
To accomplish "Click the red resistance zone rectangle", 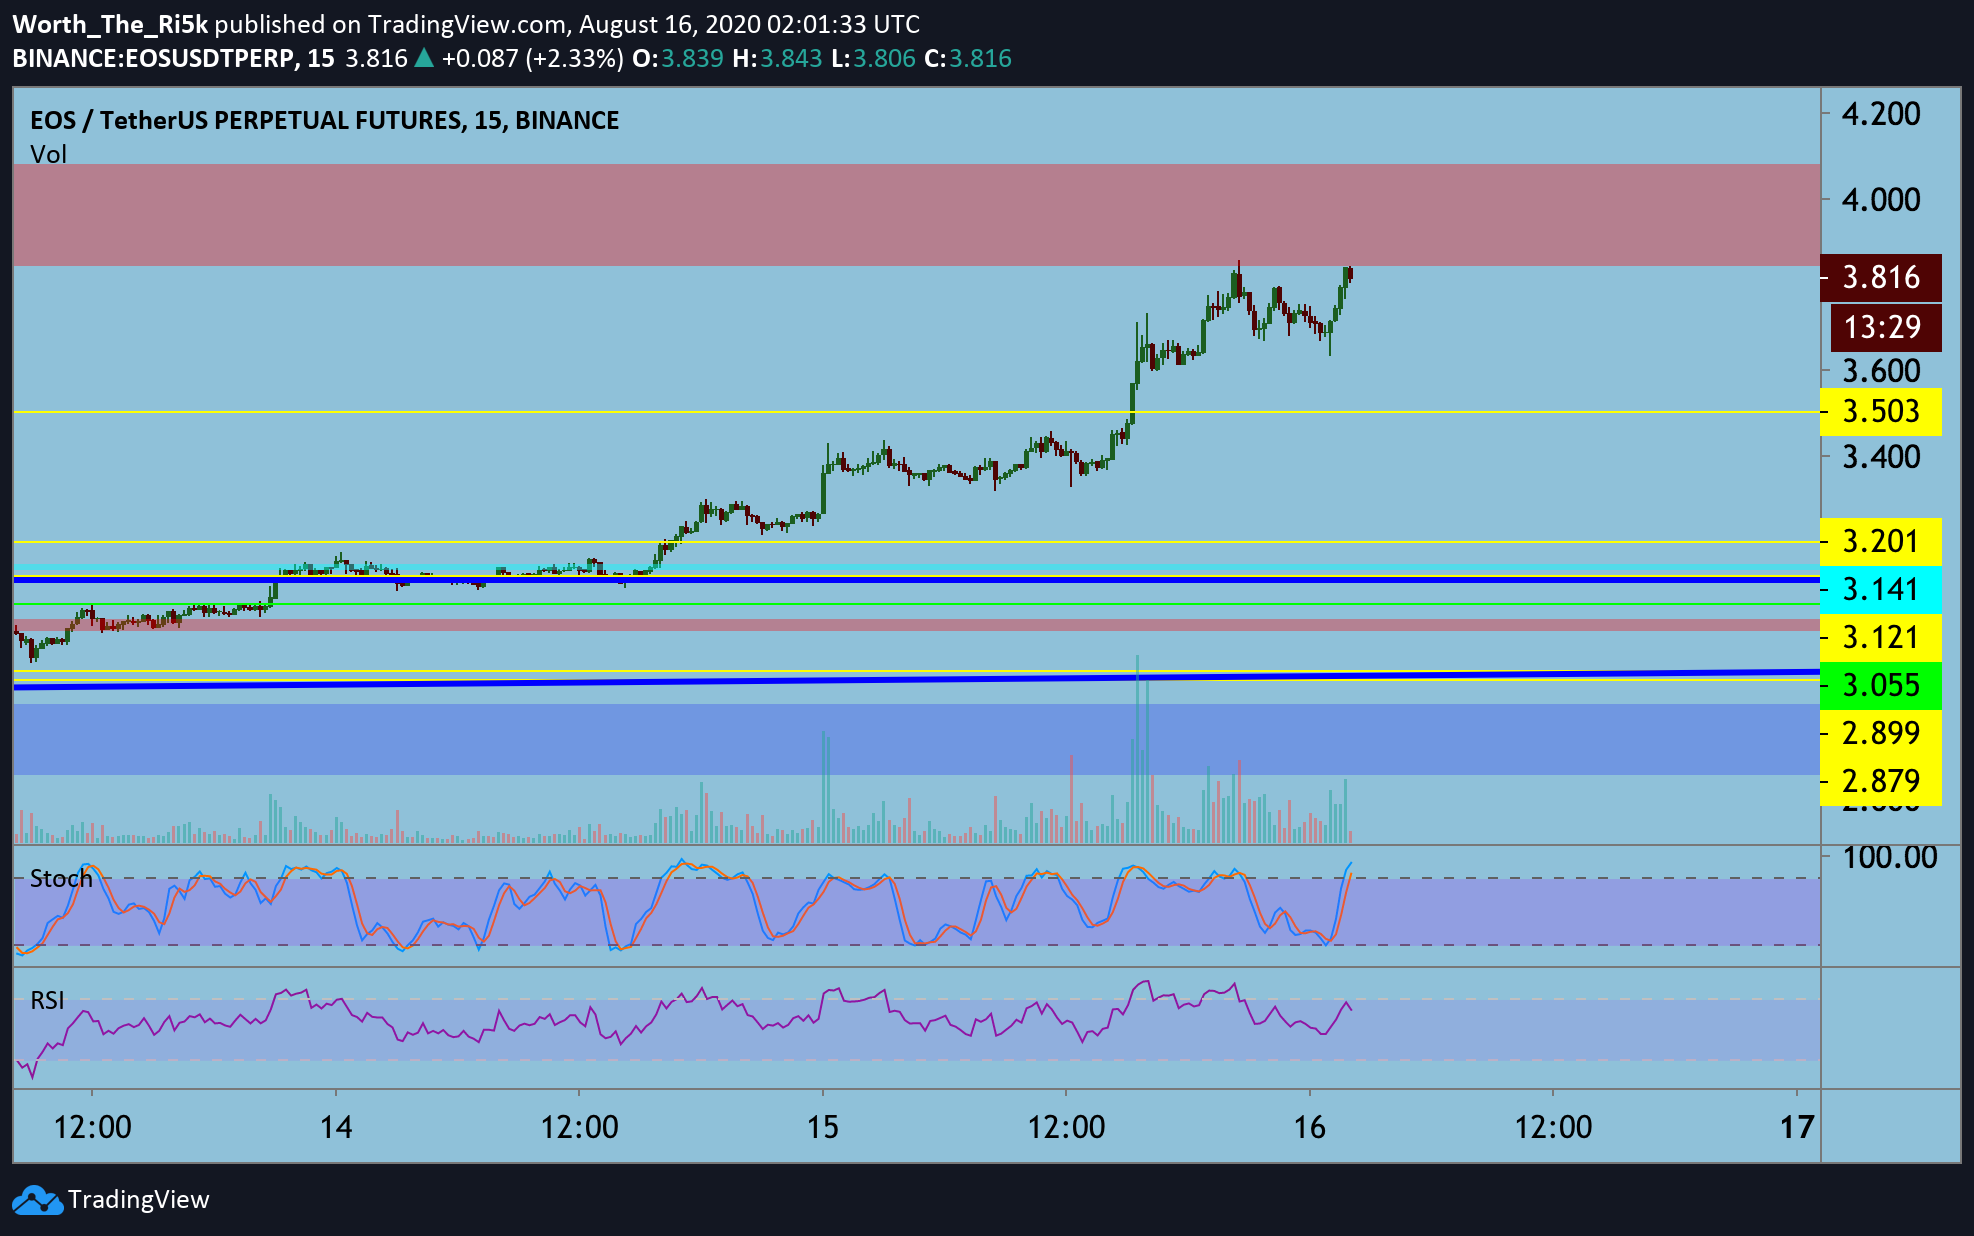I will pos(916,215).
